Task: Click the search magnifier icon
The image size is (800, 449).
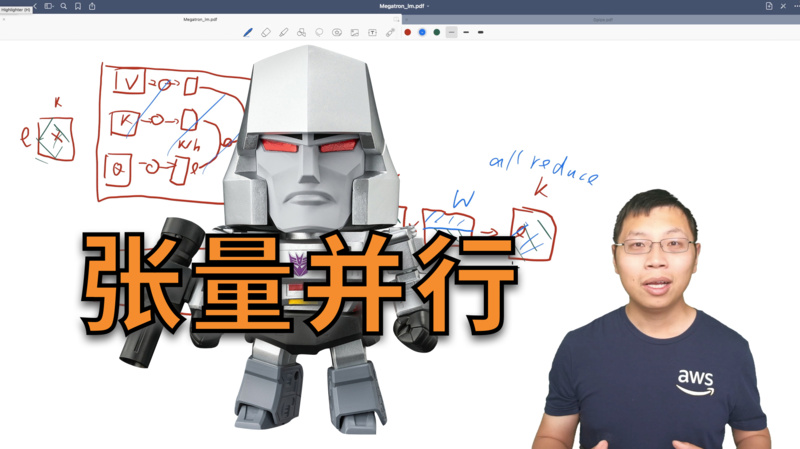Action: tap(64, 6)
